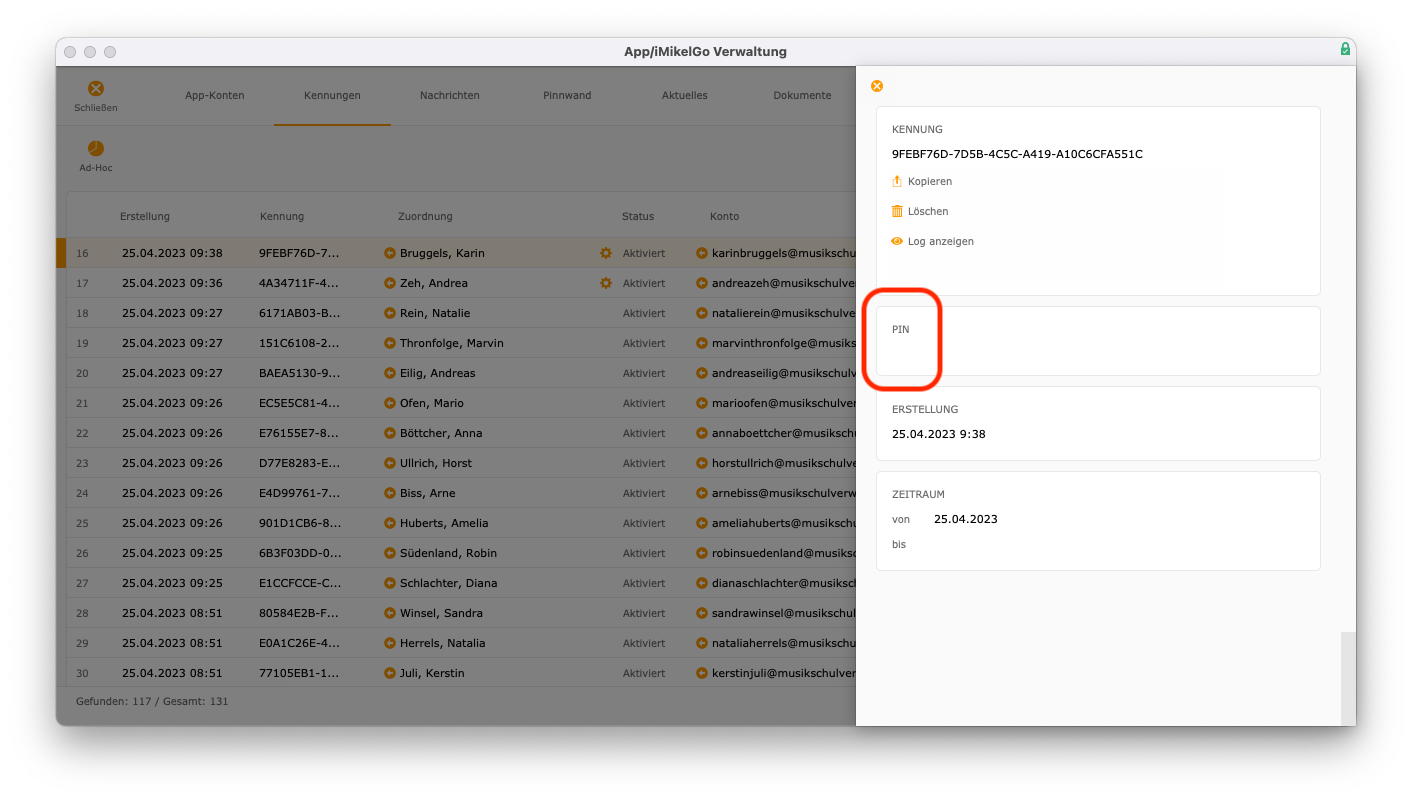Sort by the Erstellung column header
The width and height of the screenshot is (1412, 800).
click(x=145, y=216)
